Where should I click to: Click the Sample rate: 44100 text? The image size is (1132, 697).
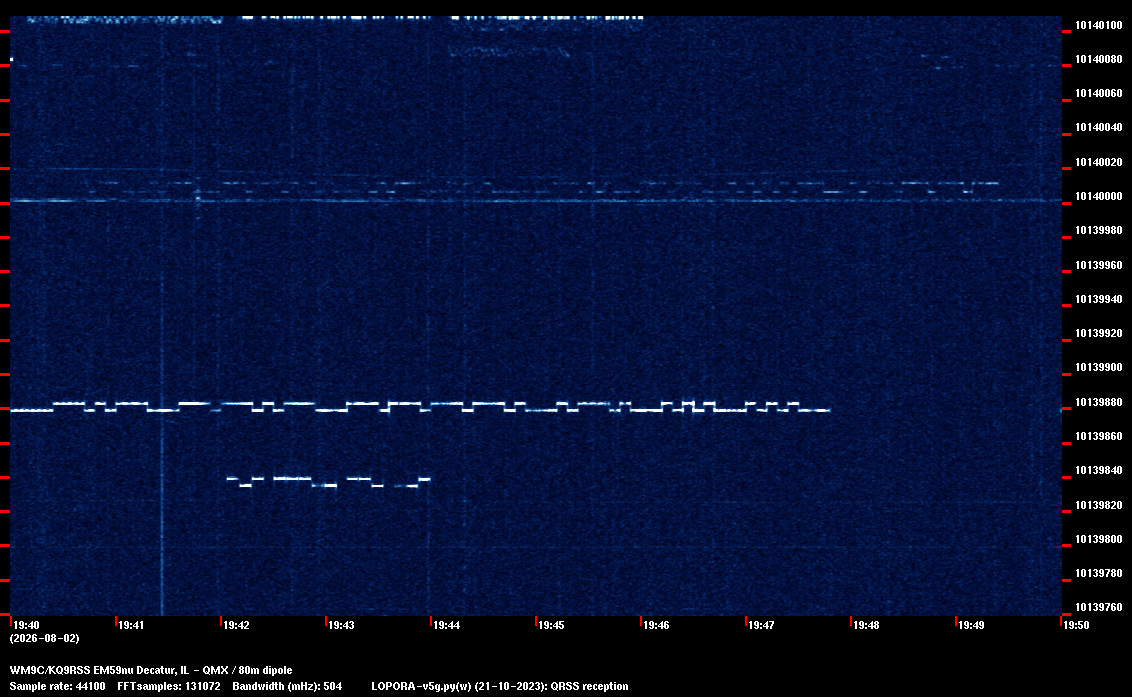57,686
